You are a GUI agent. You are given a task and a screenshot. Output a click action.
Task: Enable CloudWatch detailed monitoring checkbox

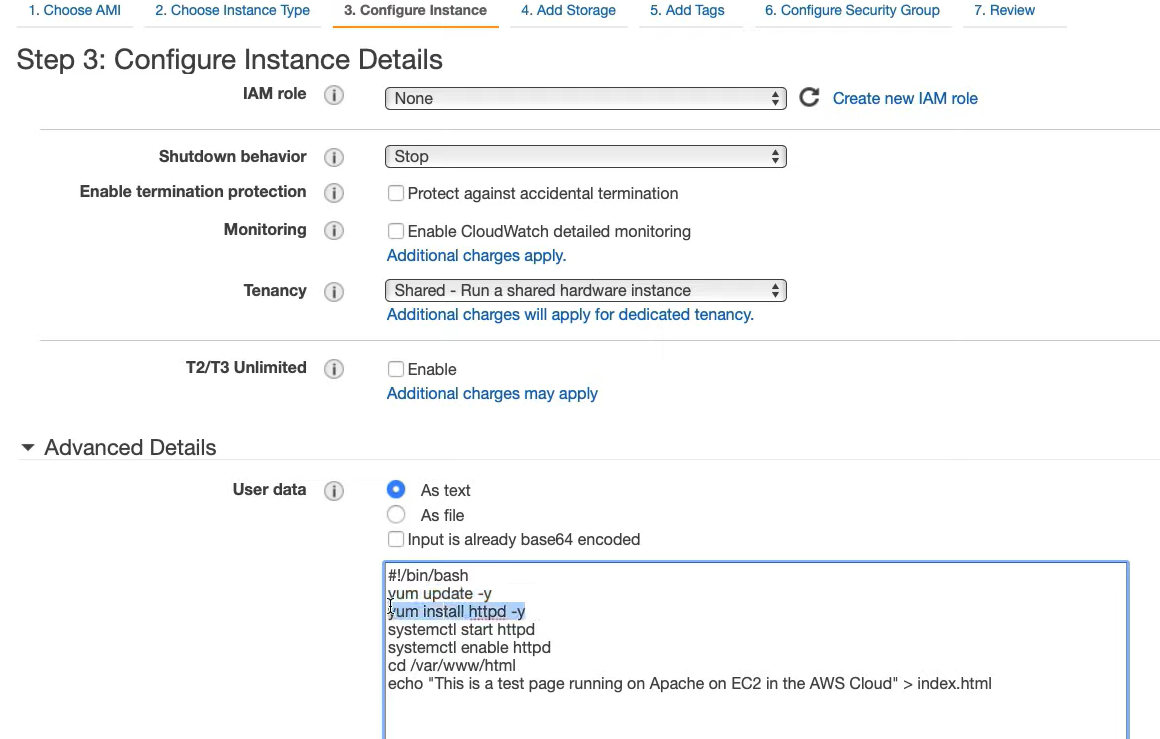(x=396, y=231)
